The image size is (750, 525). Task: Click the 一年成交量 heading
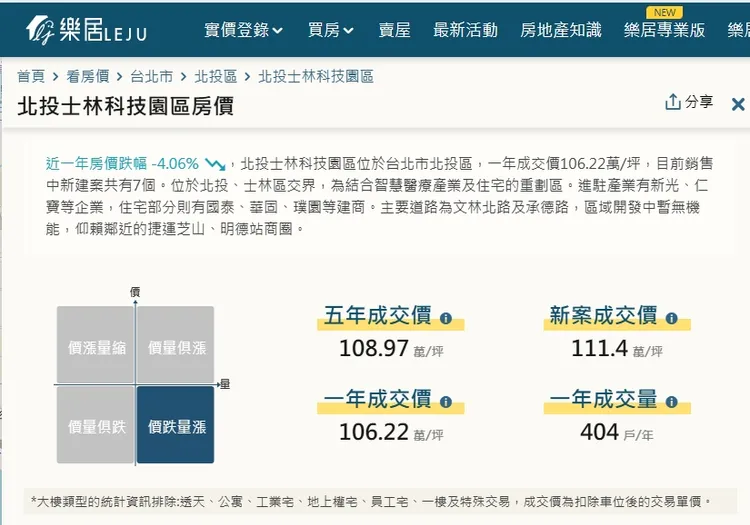click(603, 399)
